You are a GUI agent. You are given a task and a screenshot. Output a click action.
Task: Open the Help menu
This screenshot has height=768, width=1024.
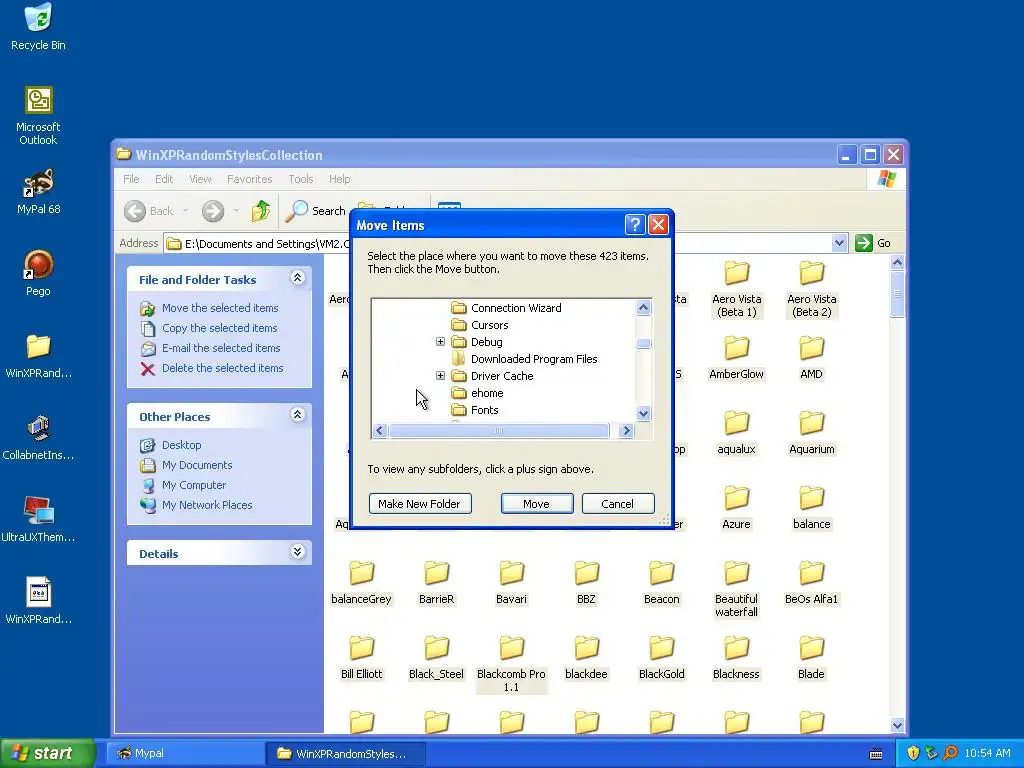coord(340,179)
